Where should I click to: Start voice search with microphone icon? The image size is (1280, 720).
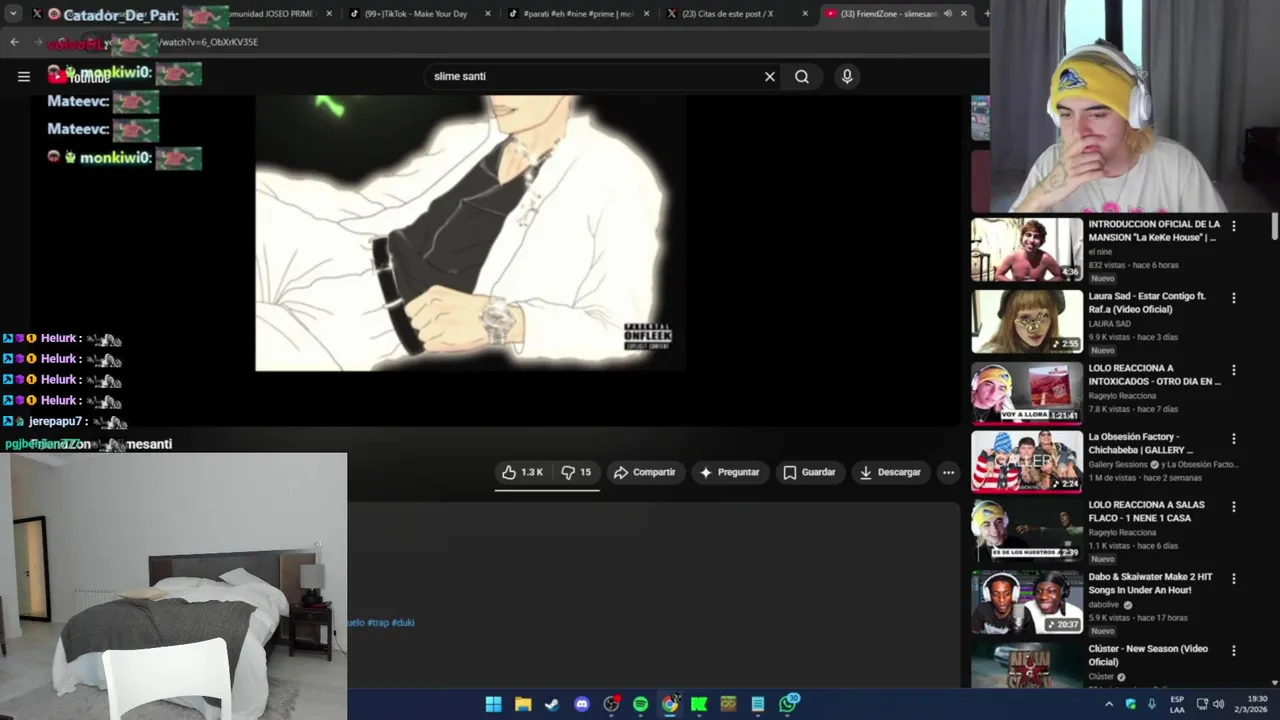tap(847, 76)
